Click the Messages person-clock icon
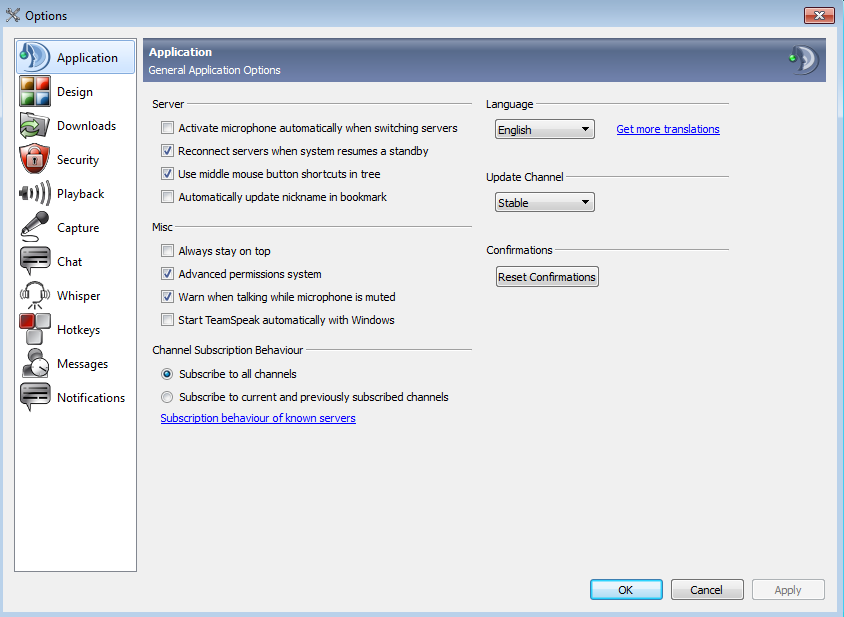Screen dimensions: 844x617 (34, 363)
